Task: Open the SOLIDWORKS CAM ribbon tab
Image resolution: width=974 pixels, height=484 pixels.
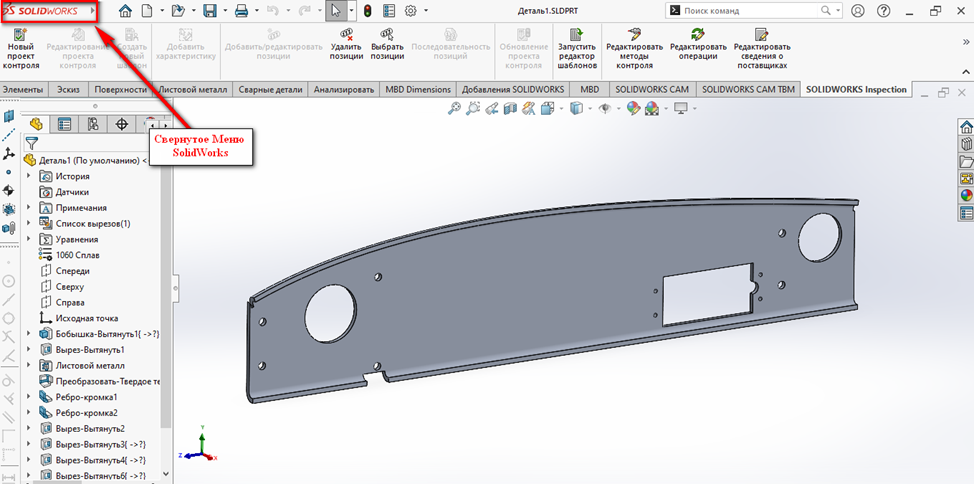Action: coord(652,89)
